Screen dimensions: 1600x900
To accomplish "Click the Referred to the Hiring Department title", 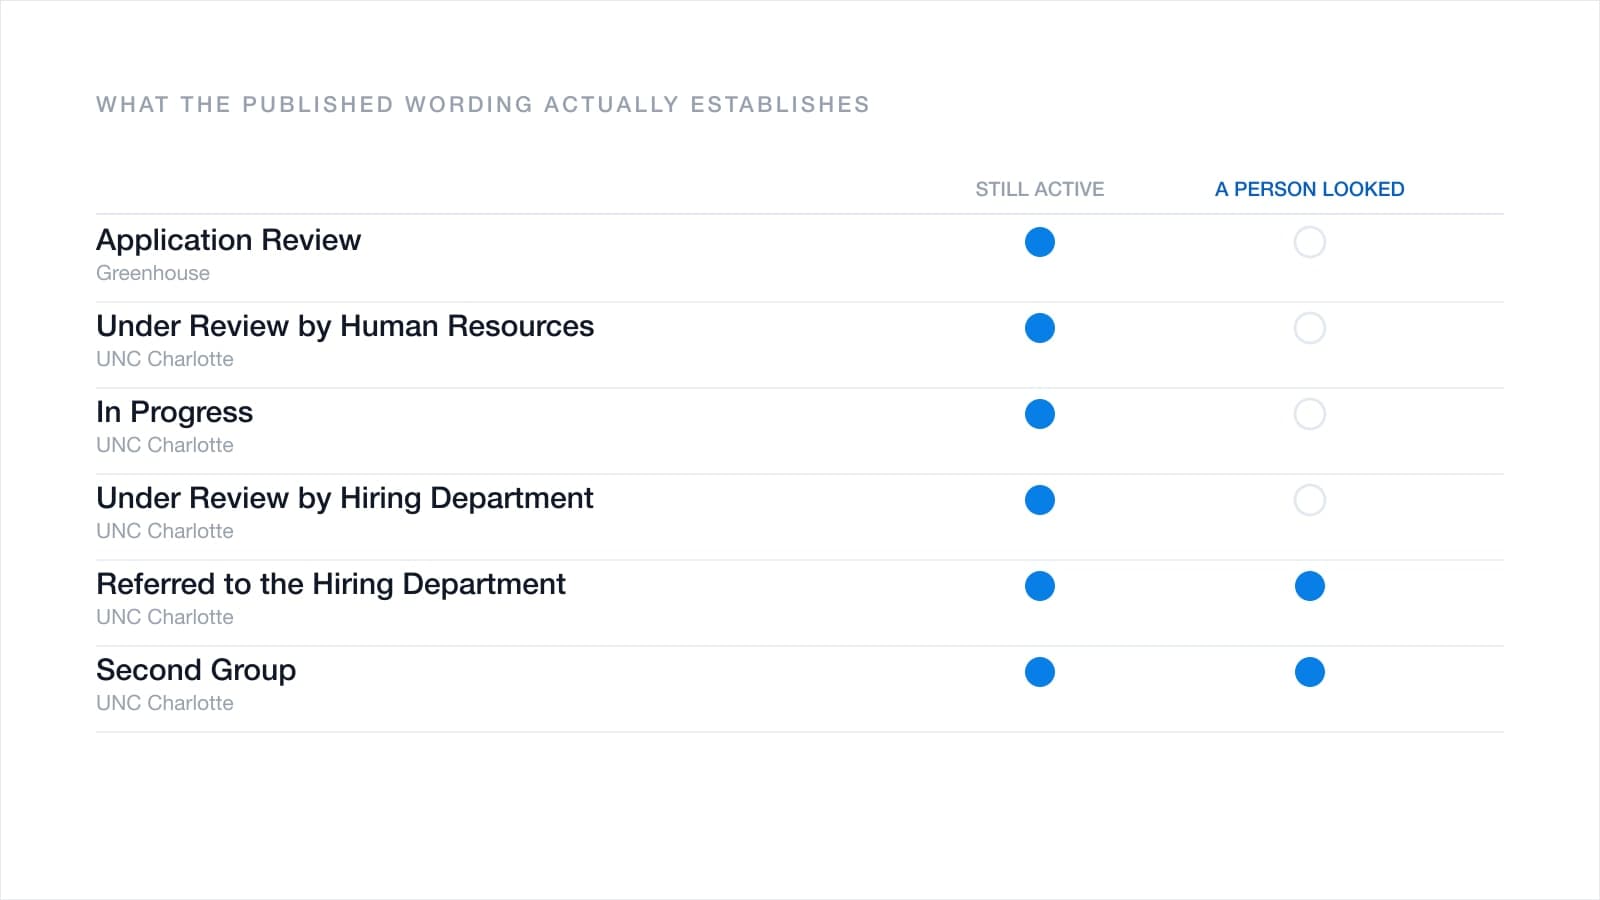I will tap(331, 584).
